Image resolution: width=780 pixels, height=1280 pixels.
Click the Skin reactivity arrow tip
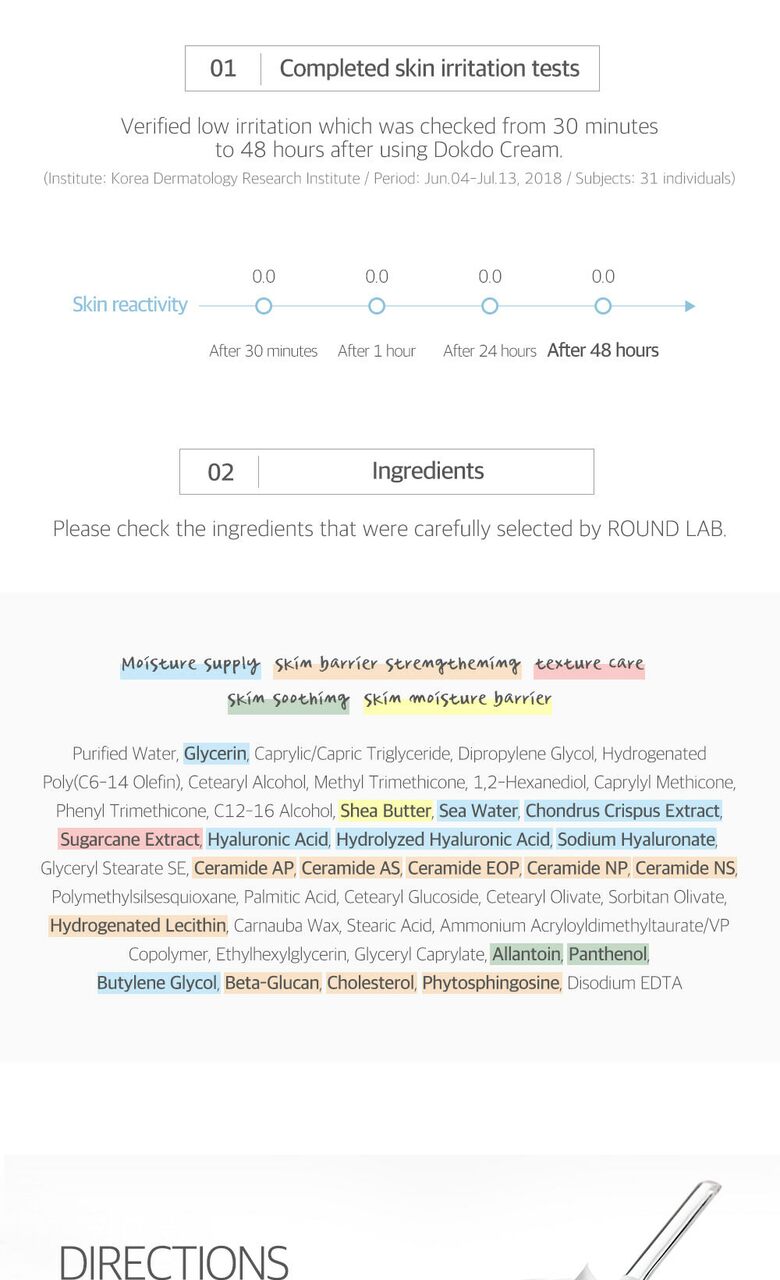[690, 306]
